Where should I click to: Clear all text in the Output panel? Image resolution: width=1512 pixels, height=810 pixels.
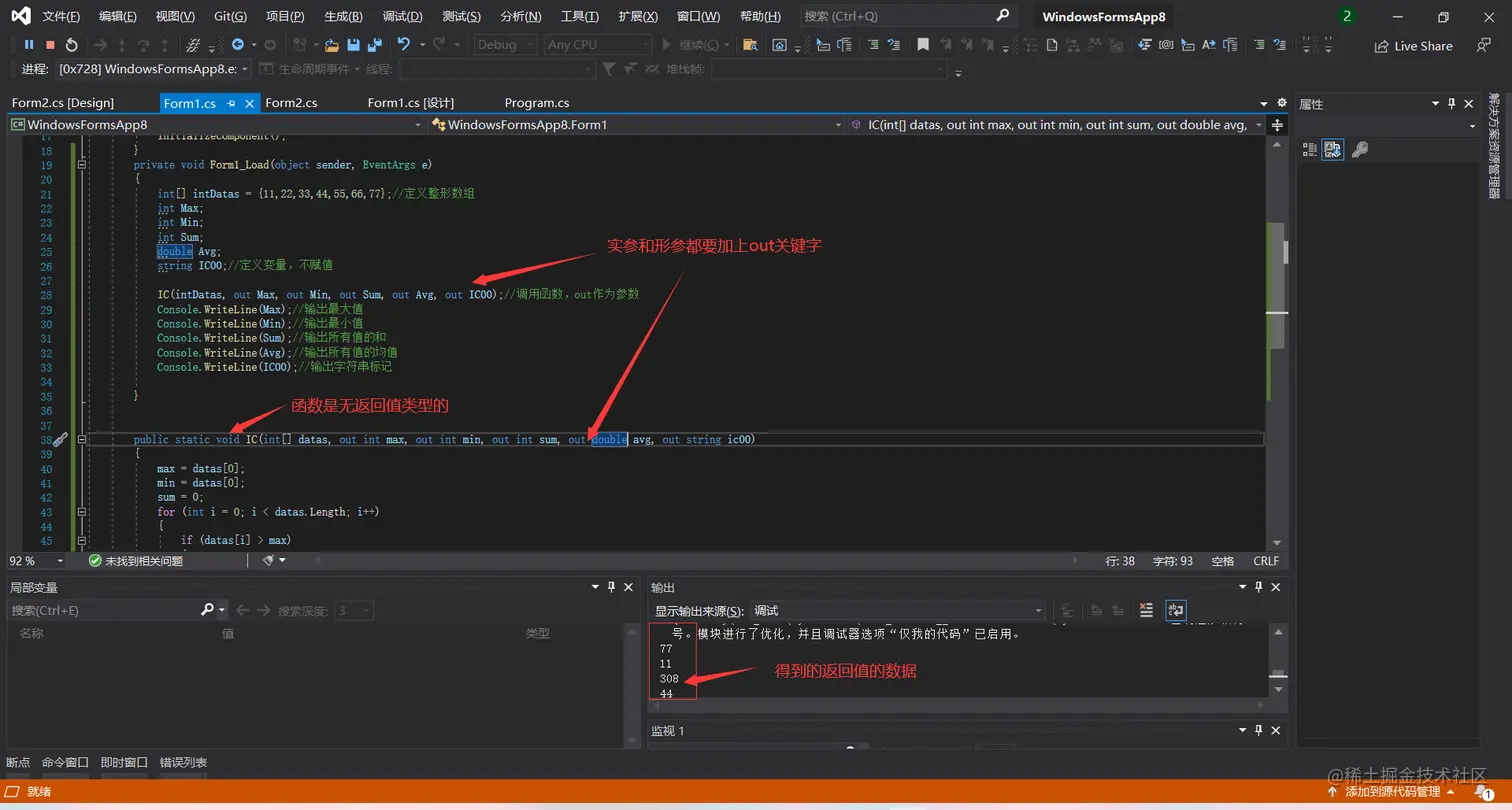(x=1146, y=610)
